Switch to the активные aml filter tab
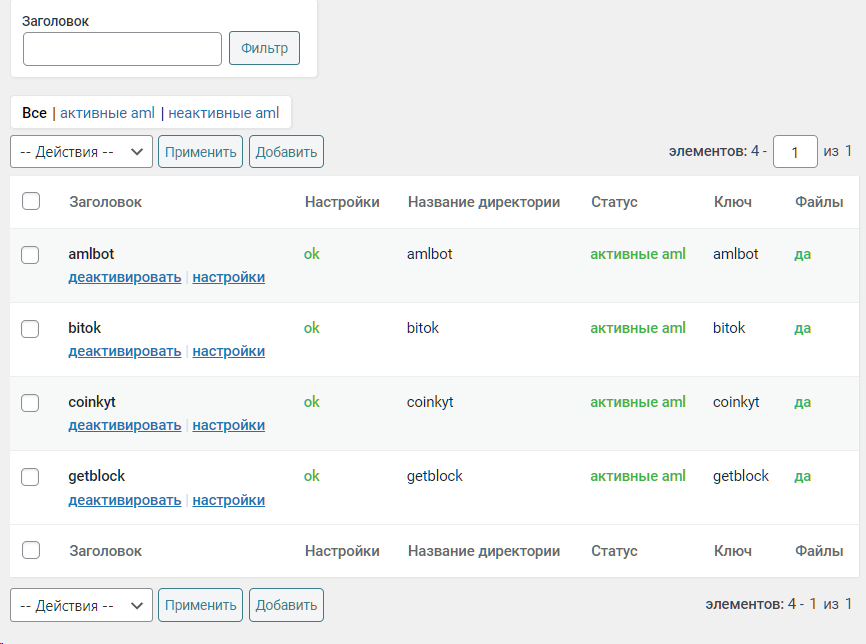 [x=107, y=113]
